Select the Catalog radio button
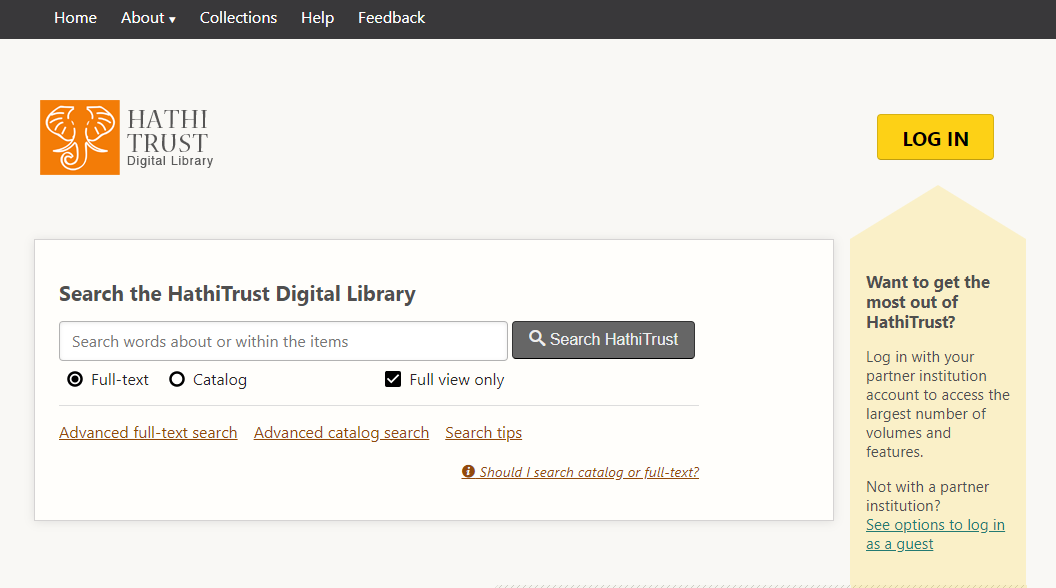1056x588 pixels. point(177,379)
